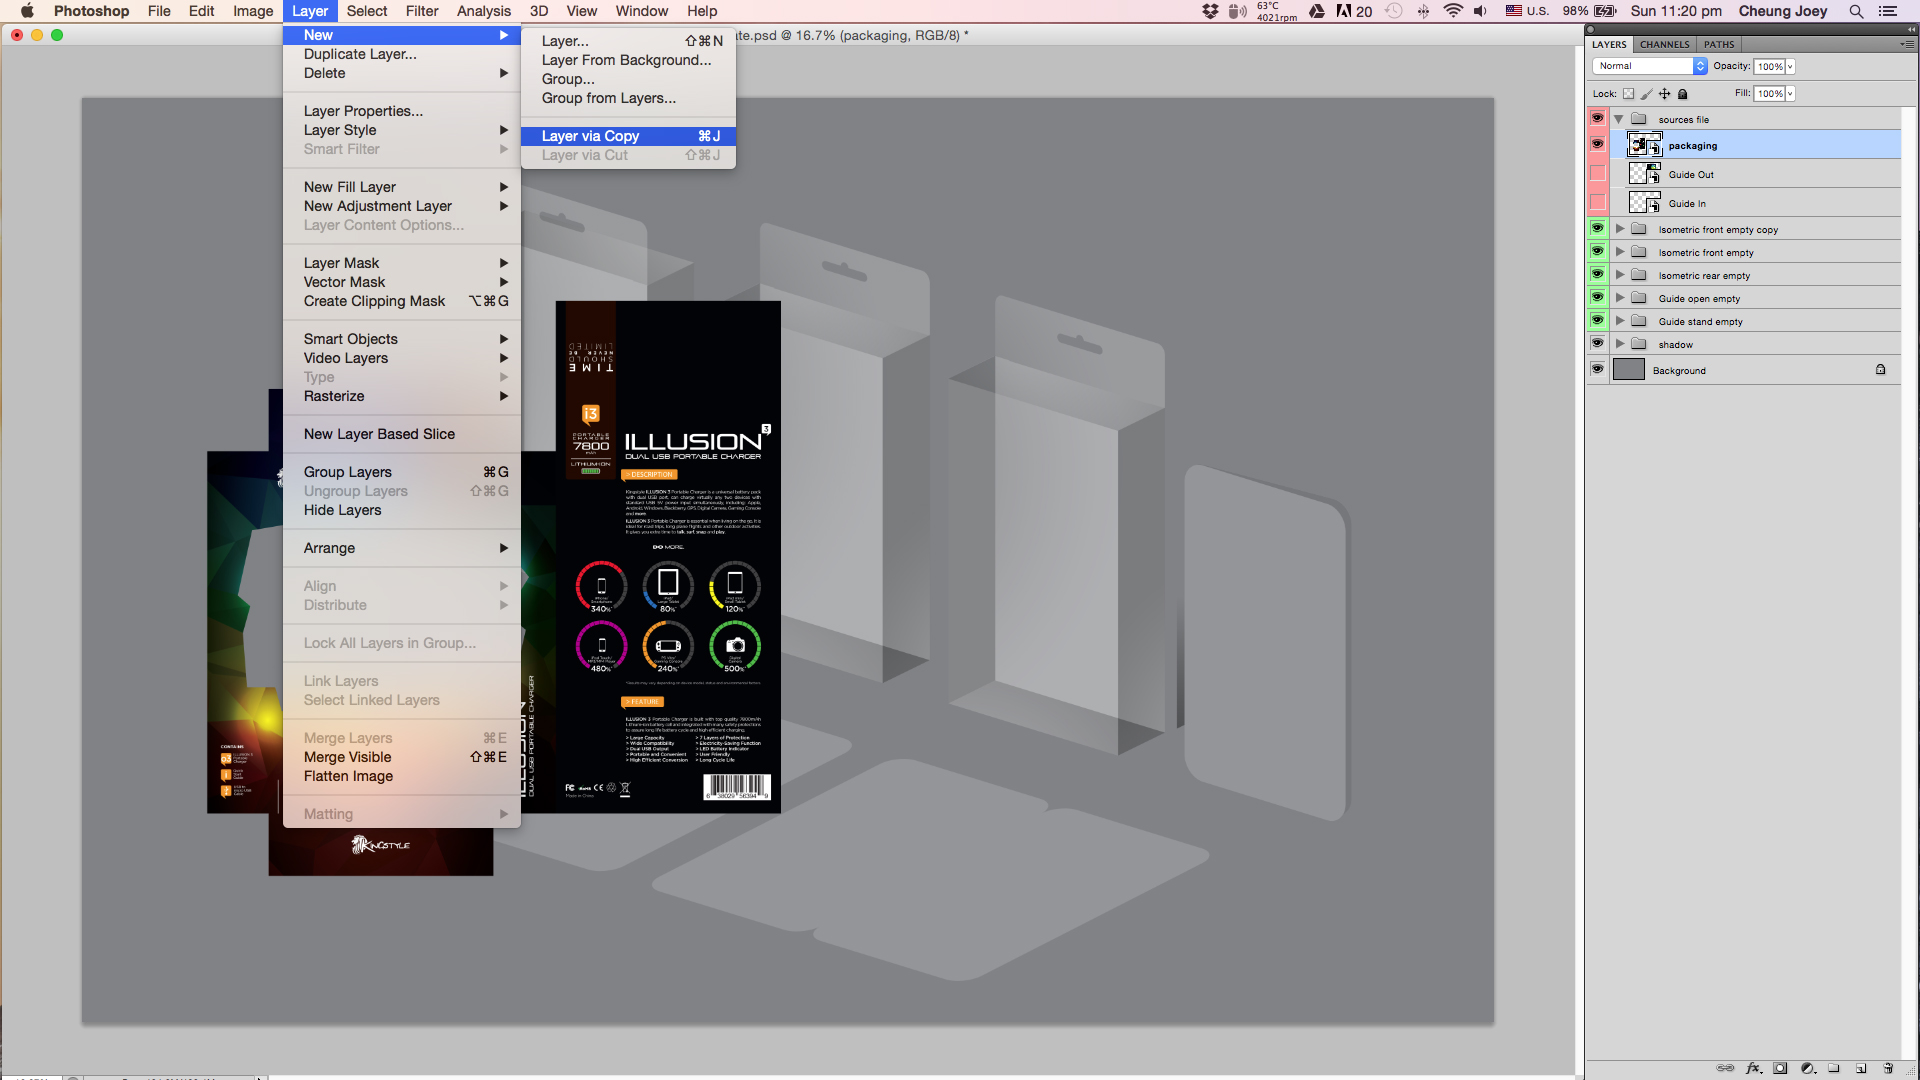Hide the shadow group
The width and height of the screenshot is (1920, 1080).
click(1597, 343)
